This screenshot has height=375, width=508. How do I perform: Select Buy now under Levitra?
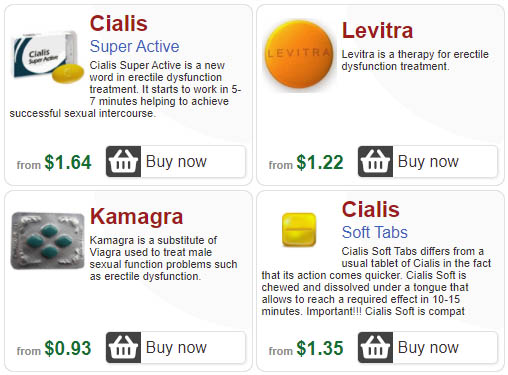tap(428, 162)
